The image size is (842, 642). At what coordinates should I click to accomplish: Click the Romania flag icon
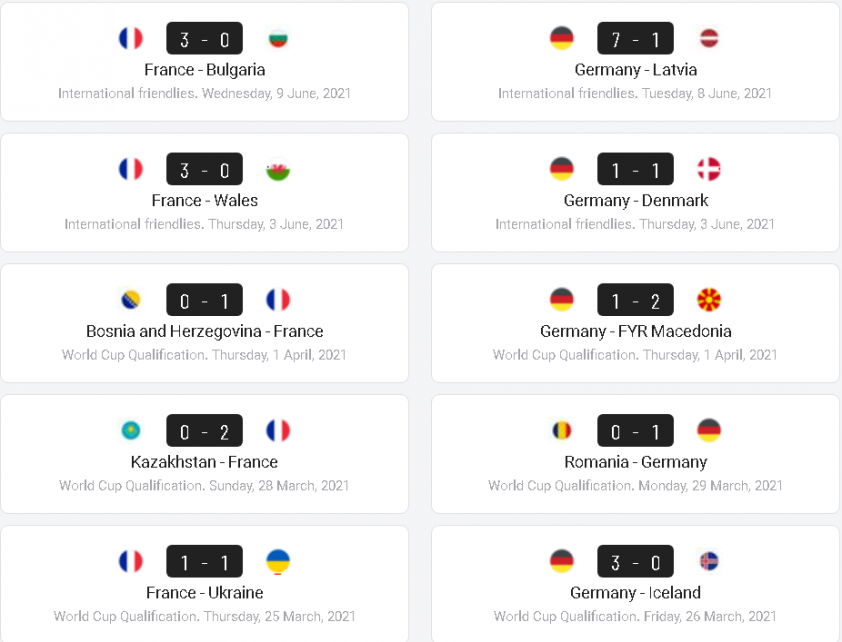pos(562,431)
